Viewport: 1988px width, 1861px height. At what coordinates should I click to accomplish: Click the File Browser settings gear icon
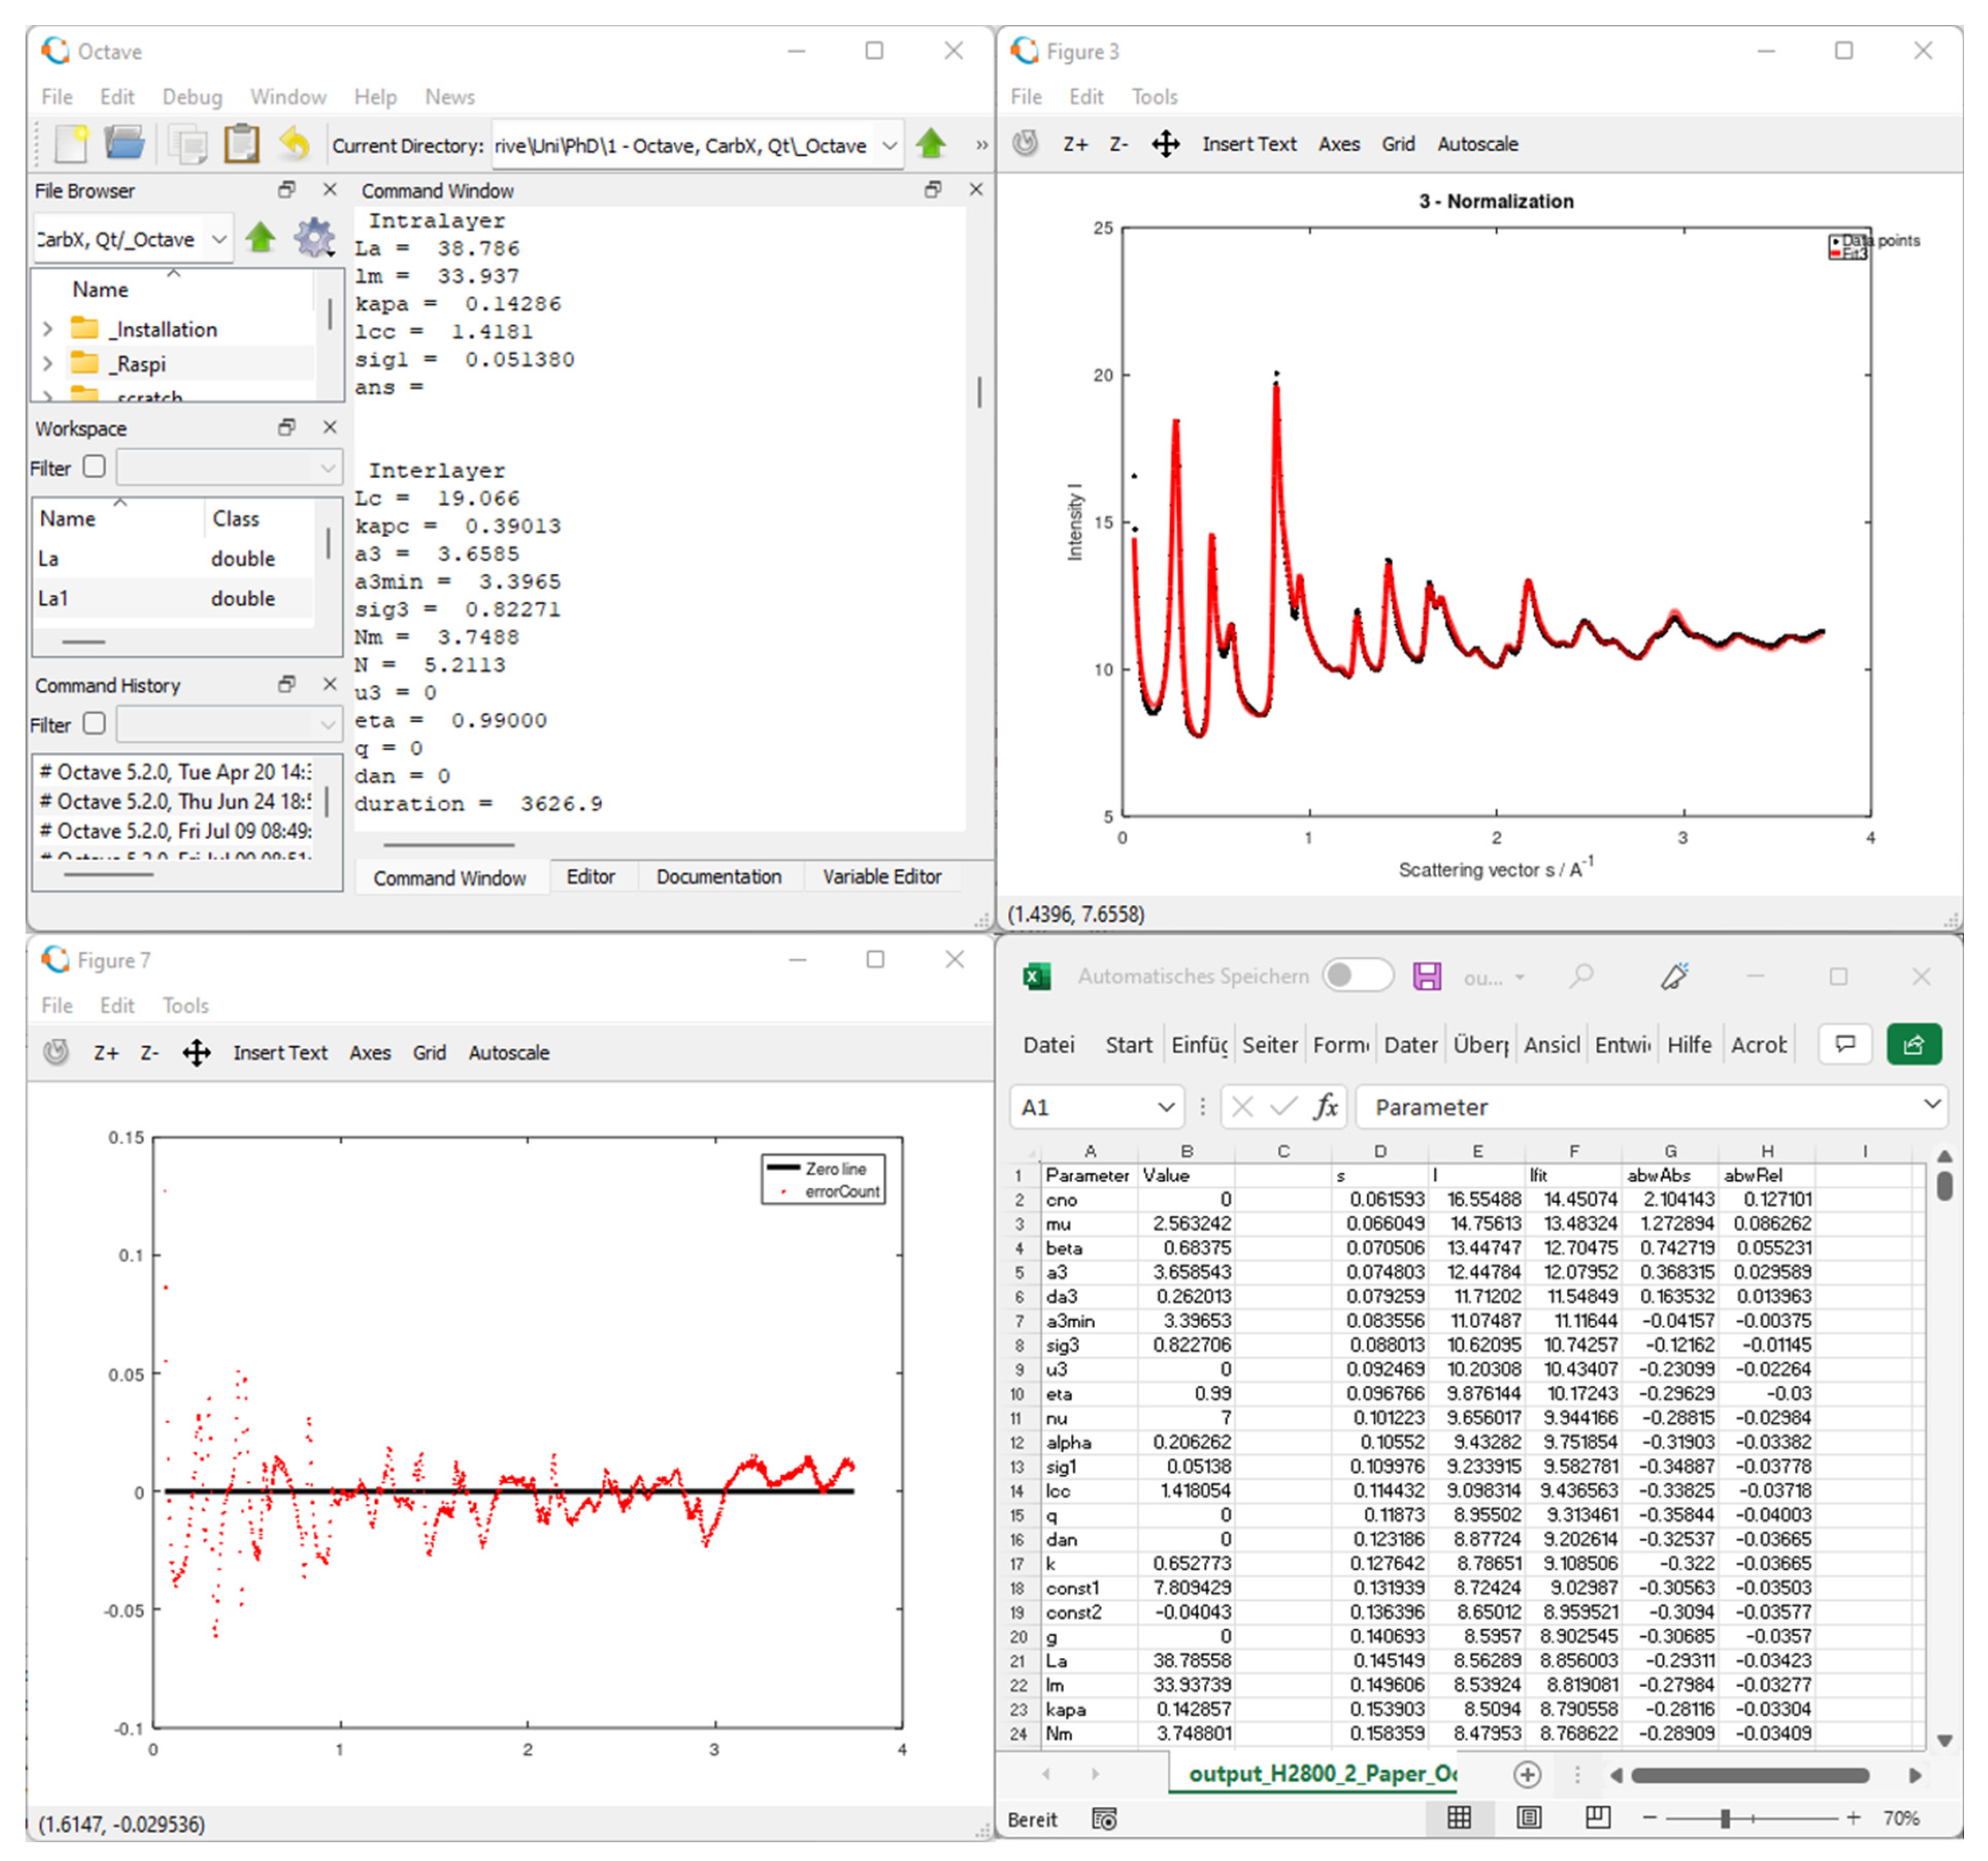[x=314, y=238]
